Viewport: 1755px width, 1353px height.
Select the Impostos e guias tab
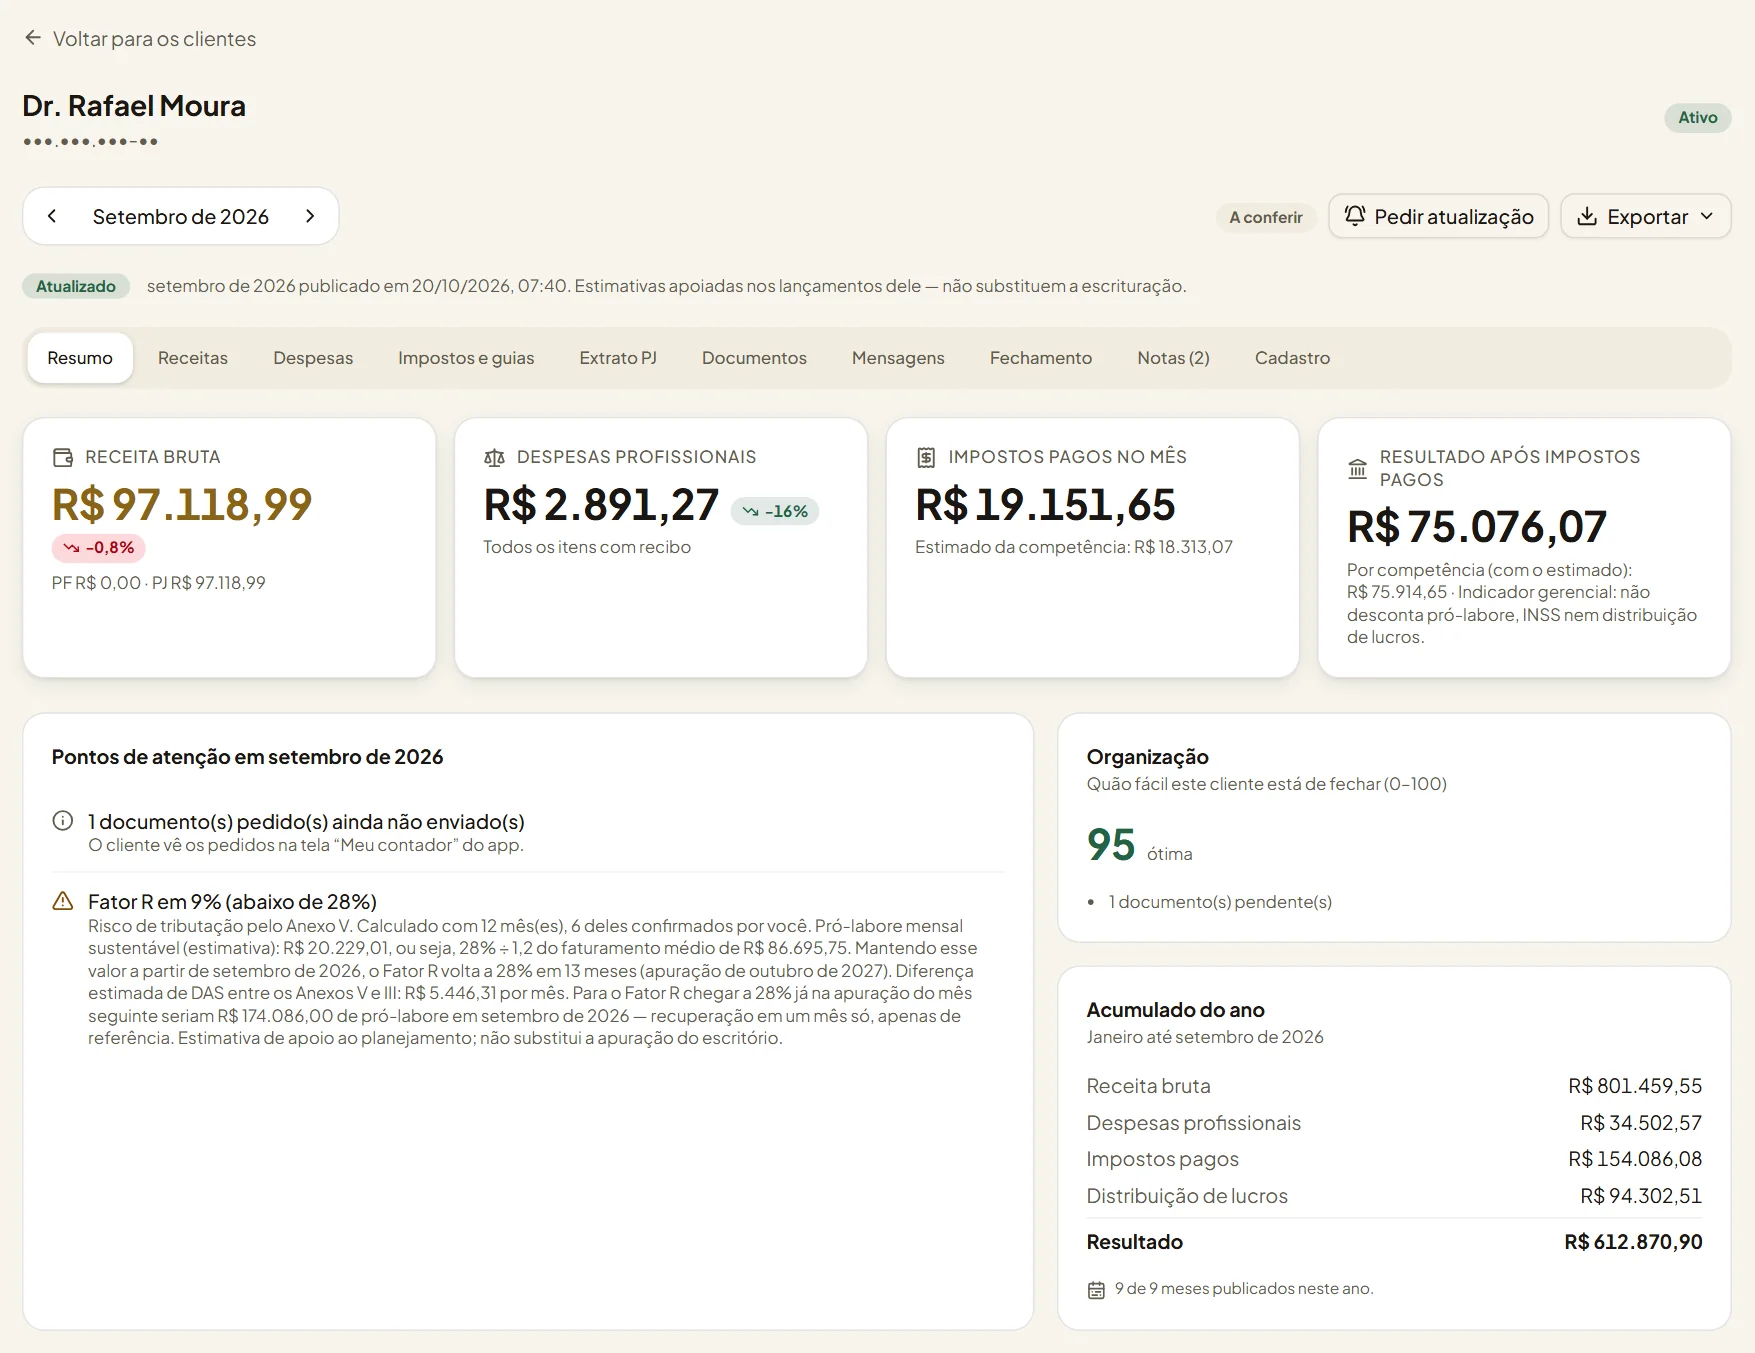[x=466, y=358]
